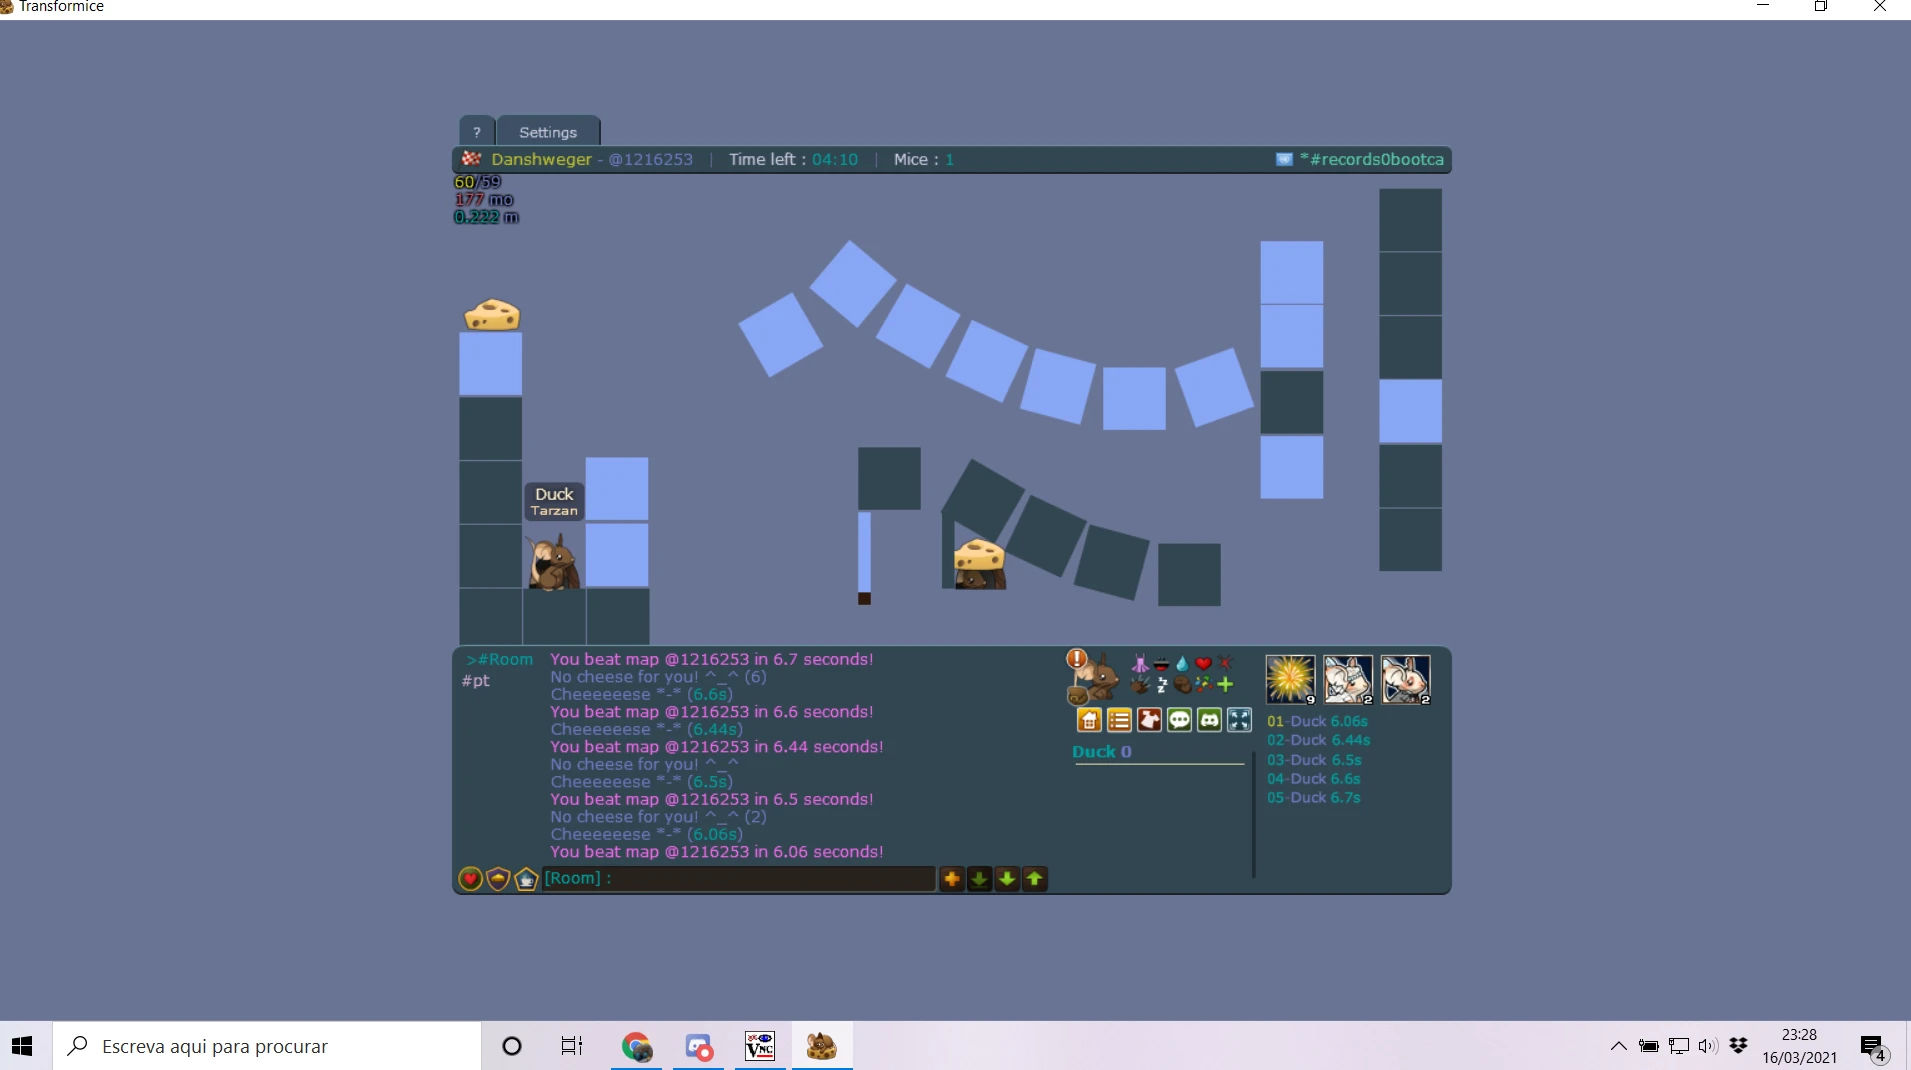Open VNC viewer from the taskbar

(760, 1046)
